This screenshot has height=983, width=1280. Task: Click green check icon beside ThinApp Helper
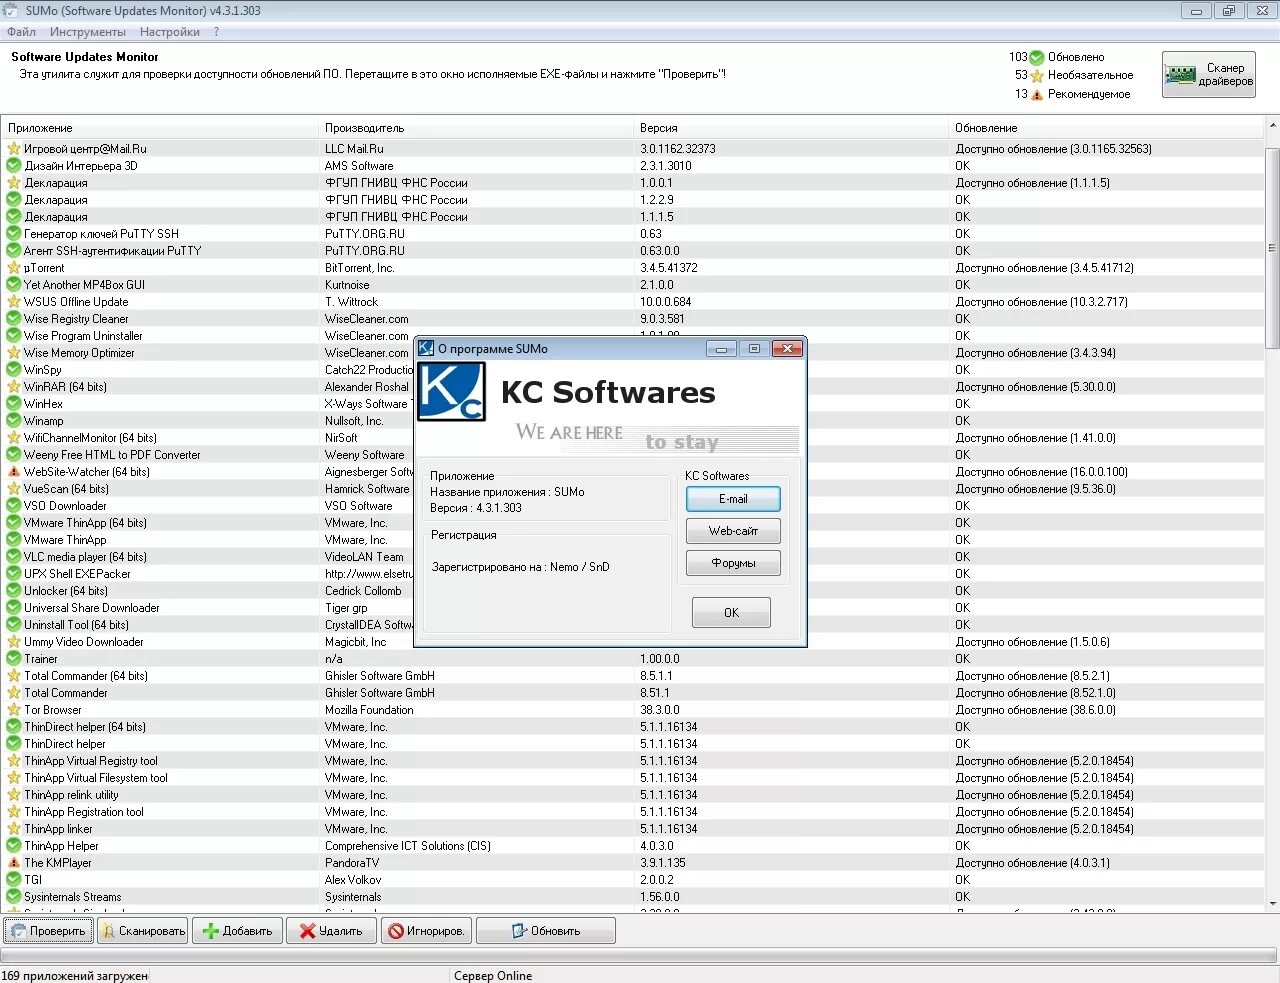(x=14, y=846)
